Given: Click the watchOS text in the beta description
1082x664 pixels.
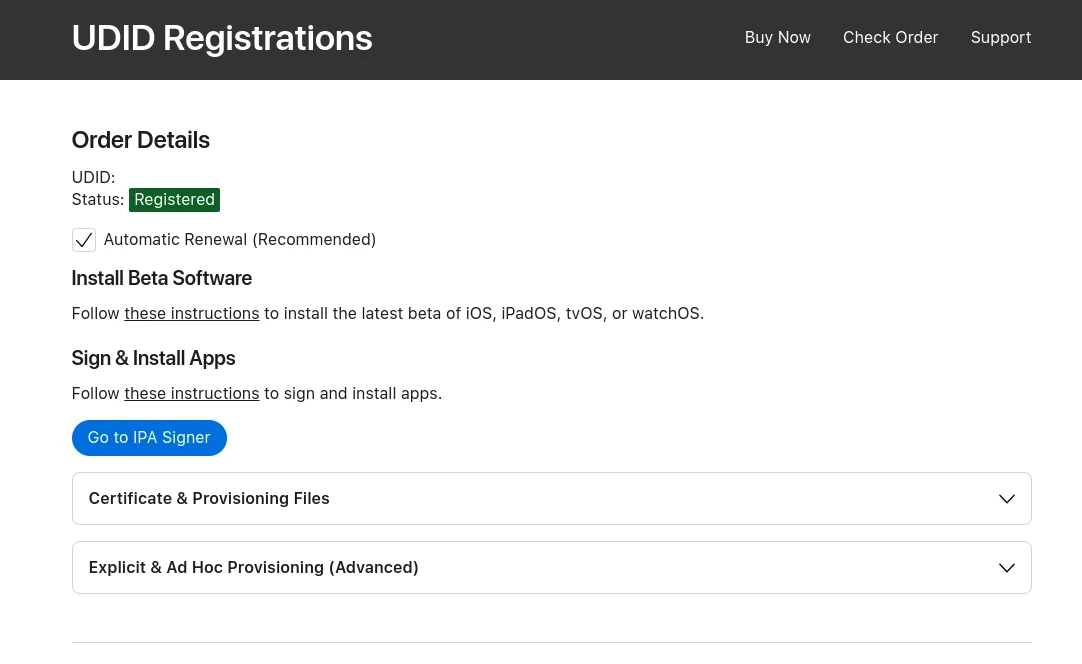Looking at the screenshot, I should pos(666,314).
